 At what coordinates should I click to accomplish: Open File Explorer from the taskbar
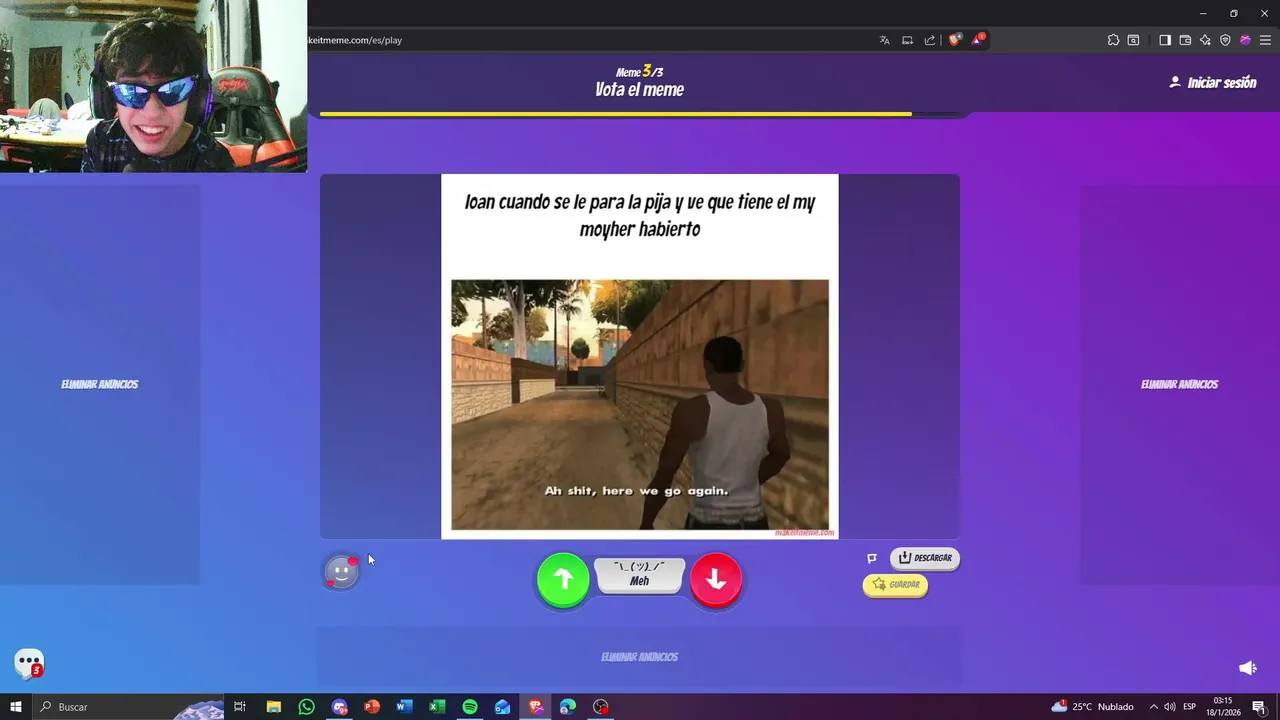(273, 707)
